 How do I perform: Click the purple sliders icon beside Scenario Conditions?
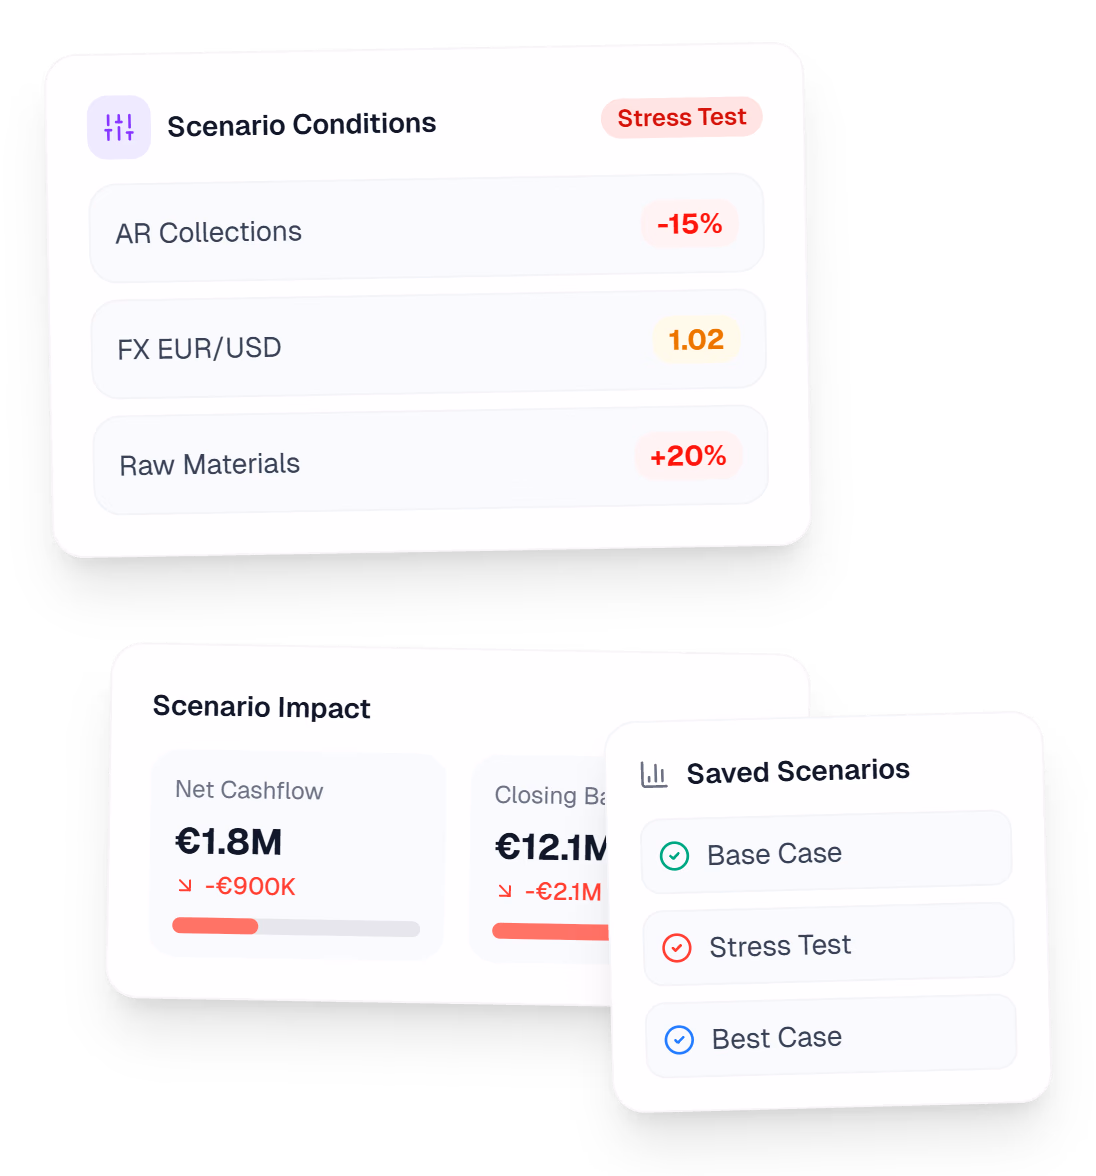click(119, 127)
